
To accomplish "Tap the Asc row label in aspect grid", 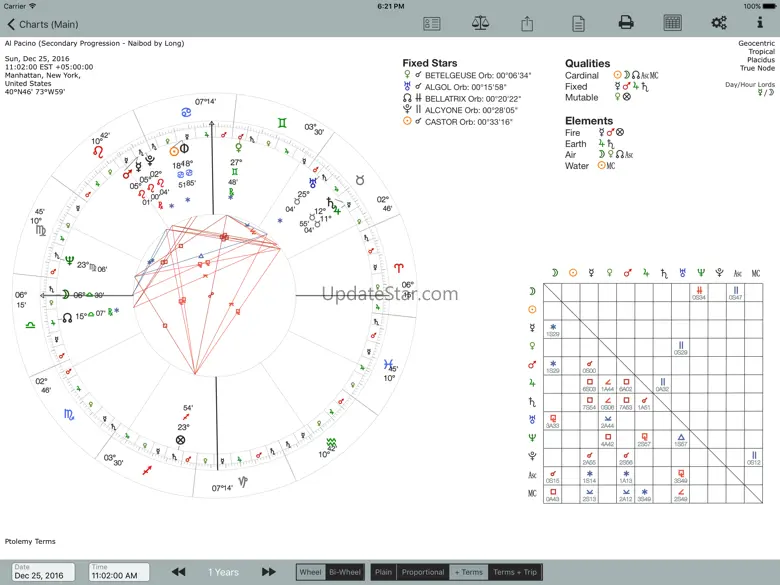I will coord(532,475).
